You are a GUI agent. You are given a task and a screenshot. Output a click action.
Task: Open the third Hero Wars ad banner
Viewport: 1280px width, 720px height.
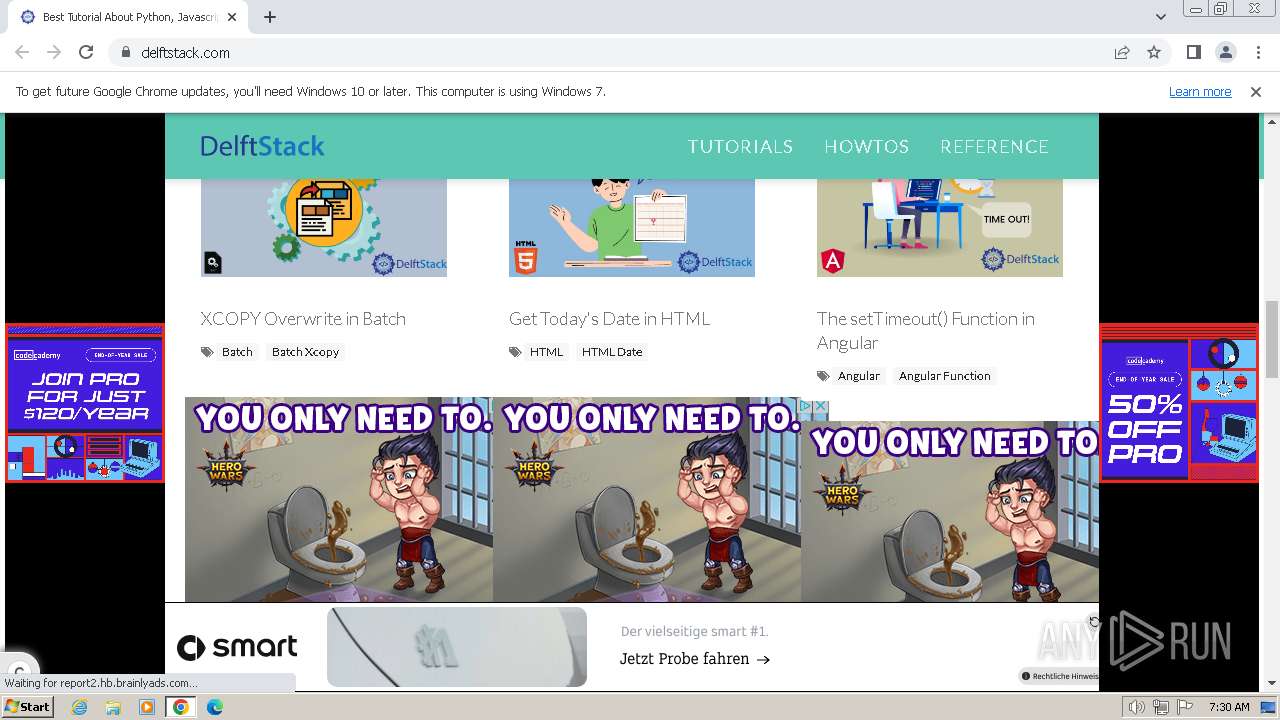click(950, 511)
